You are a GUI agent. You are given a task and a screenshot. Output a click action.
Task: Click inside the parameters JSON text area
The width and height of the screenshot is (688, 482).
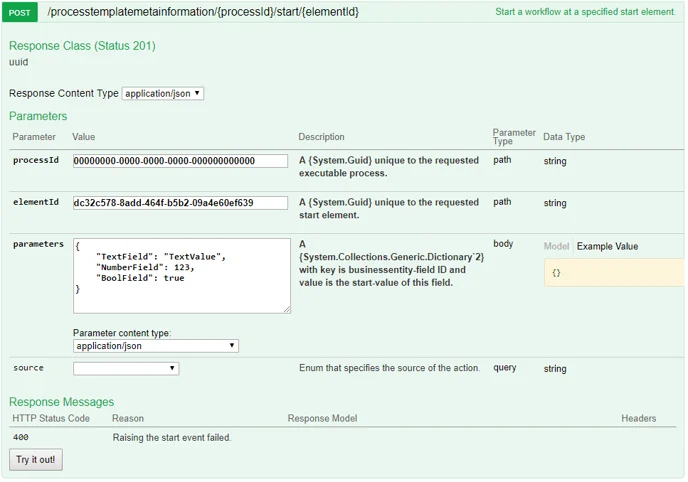[x=181, y=275]
